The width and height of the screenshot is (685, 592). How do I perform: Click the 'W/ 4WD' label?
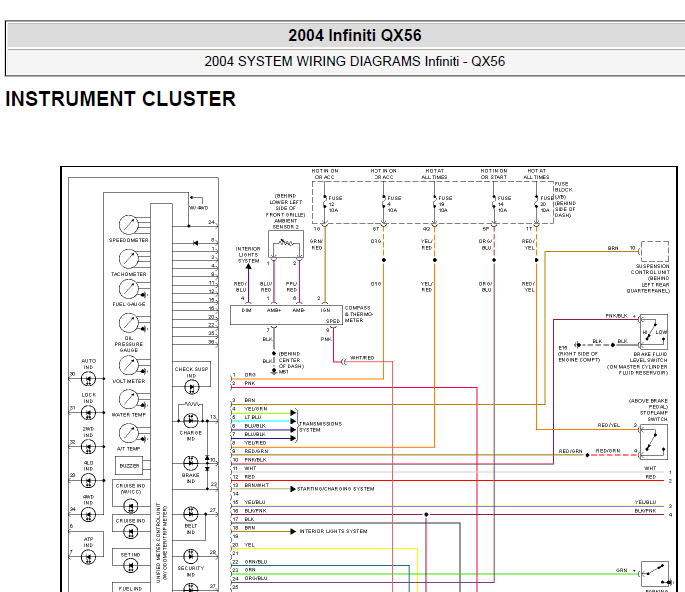tap(199, 208)
